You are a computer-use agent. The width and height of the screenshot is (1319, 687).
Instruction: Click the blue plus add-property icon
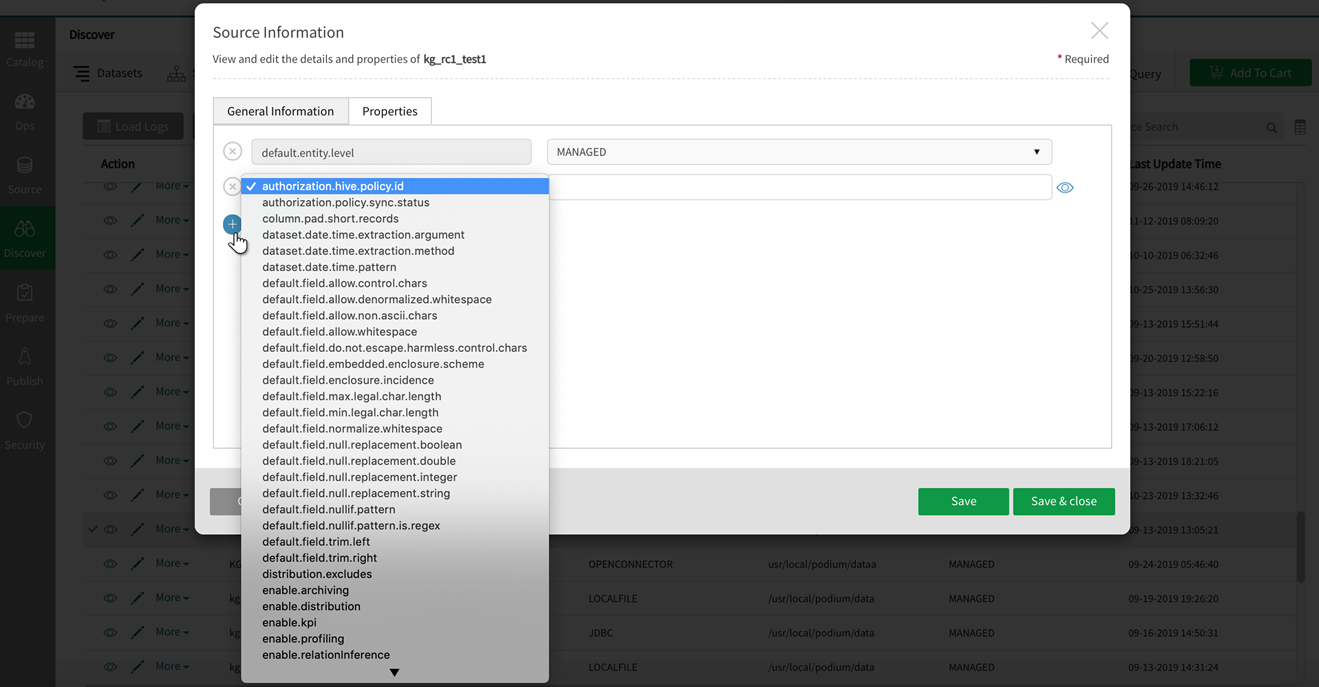tap(232, 224)
